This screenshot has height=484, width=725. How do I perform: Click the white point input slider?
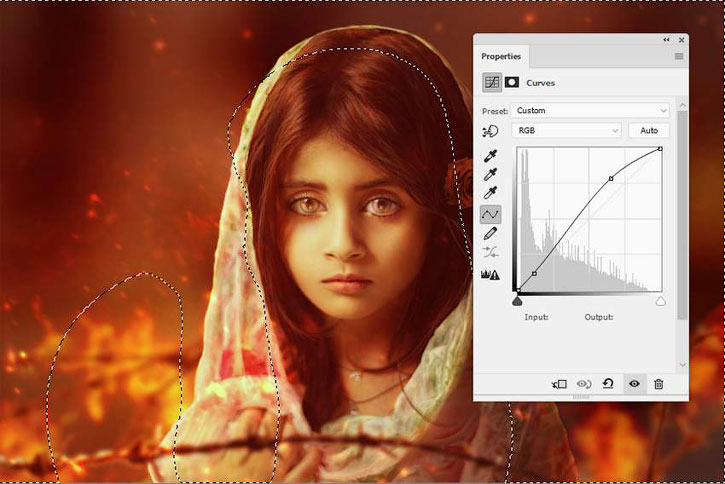tap(661, 302)
